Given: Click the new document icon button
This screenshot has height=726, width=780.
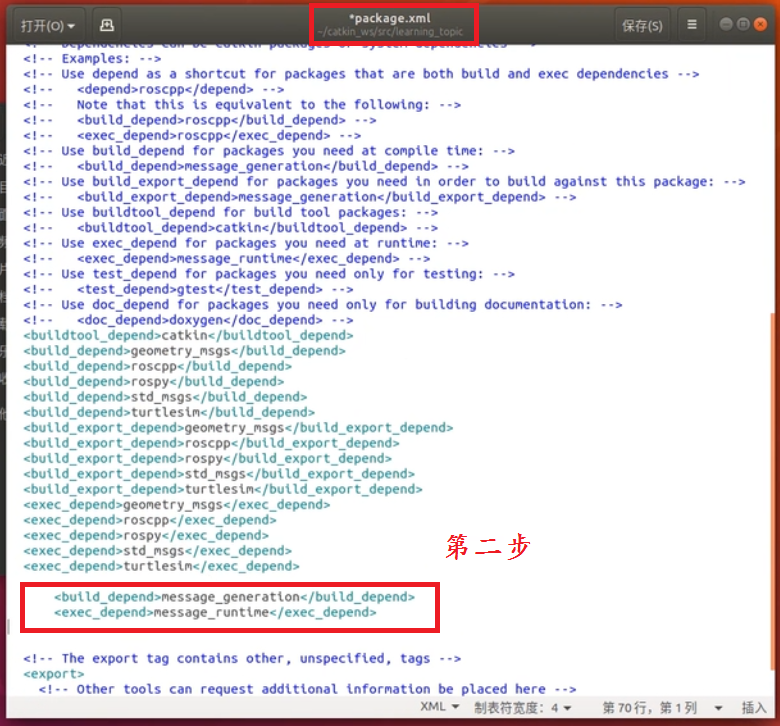Looking at the screenshot, I should click(x=106, y=25).
